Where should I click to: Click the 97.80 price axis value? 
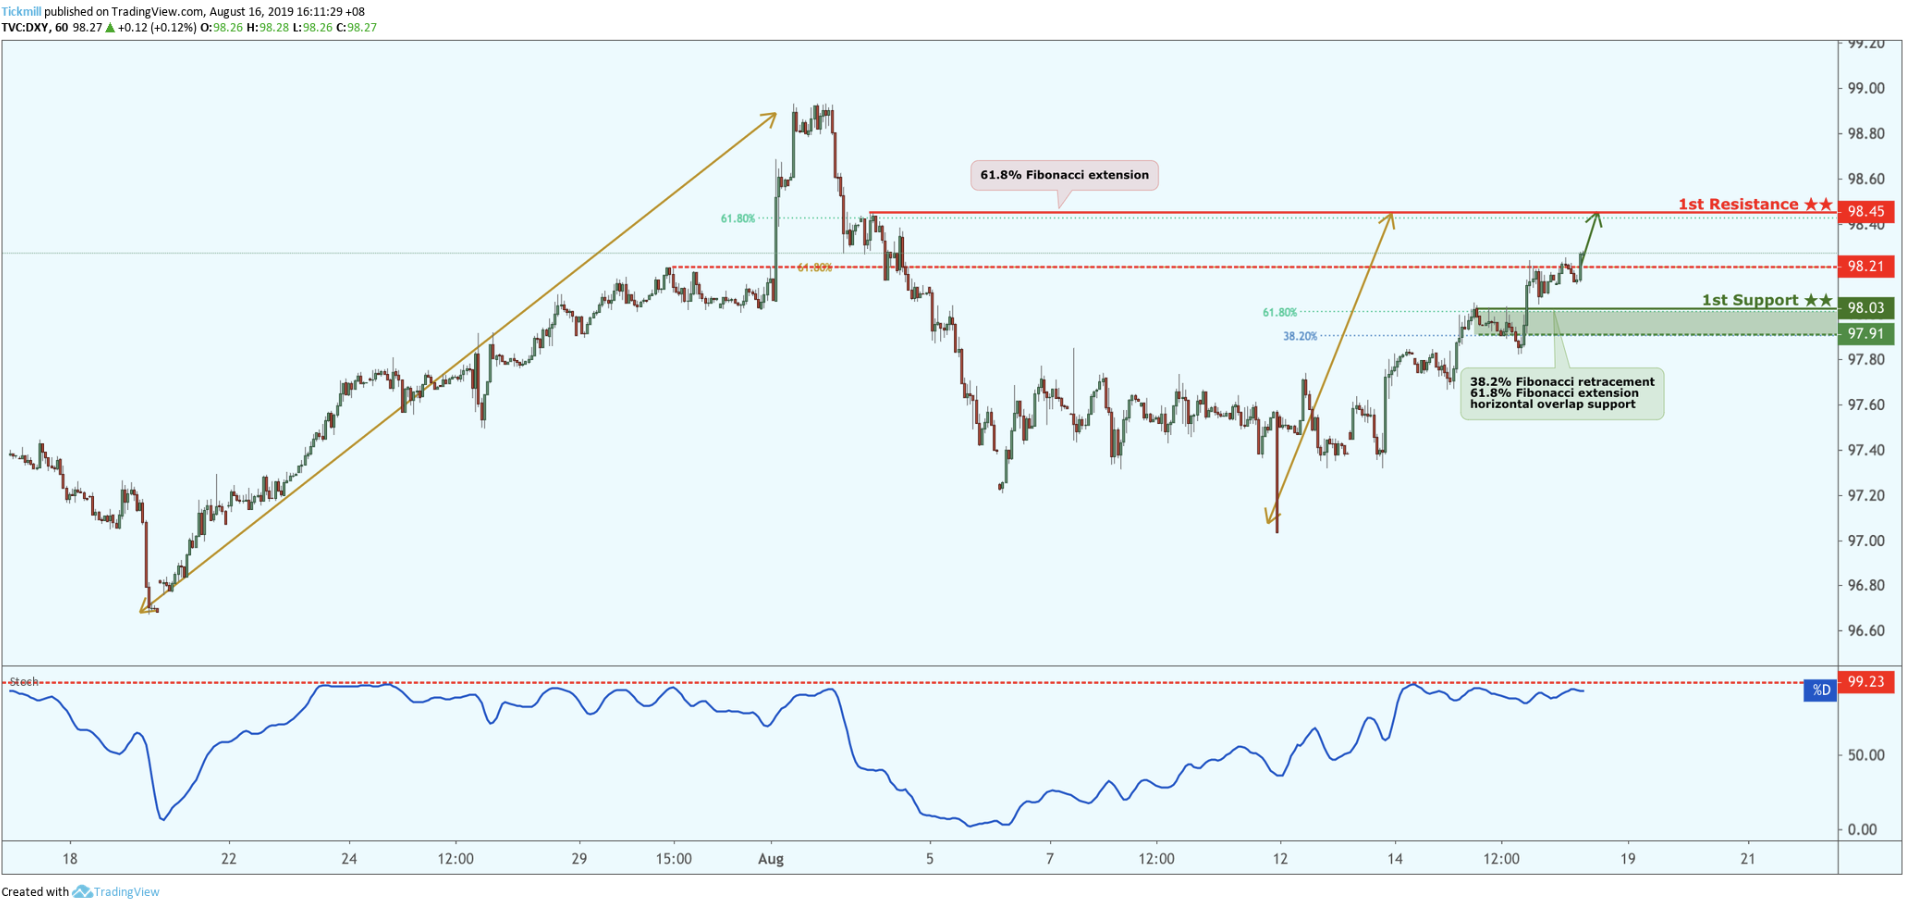point(1866,360)
